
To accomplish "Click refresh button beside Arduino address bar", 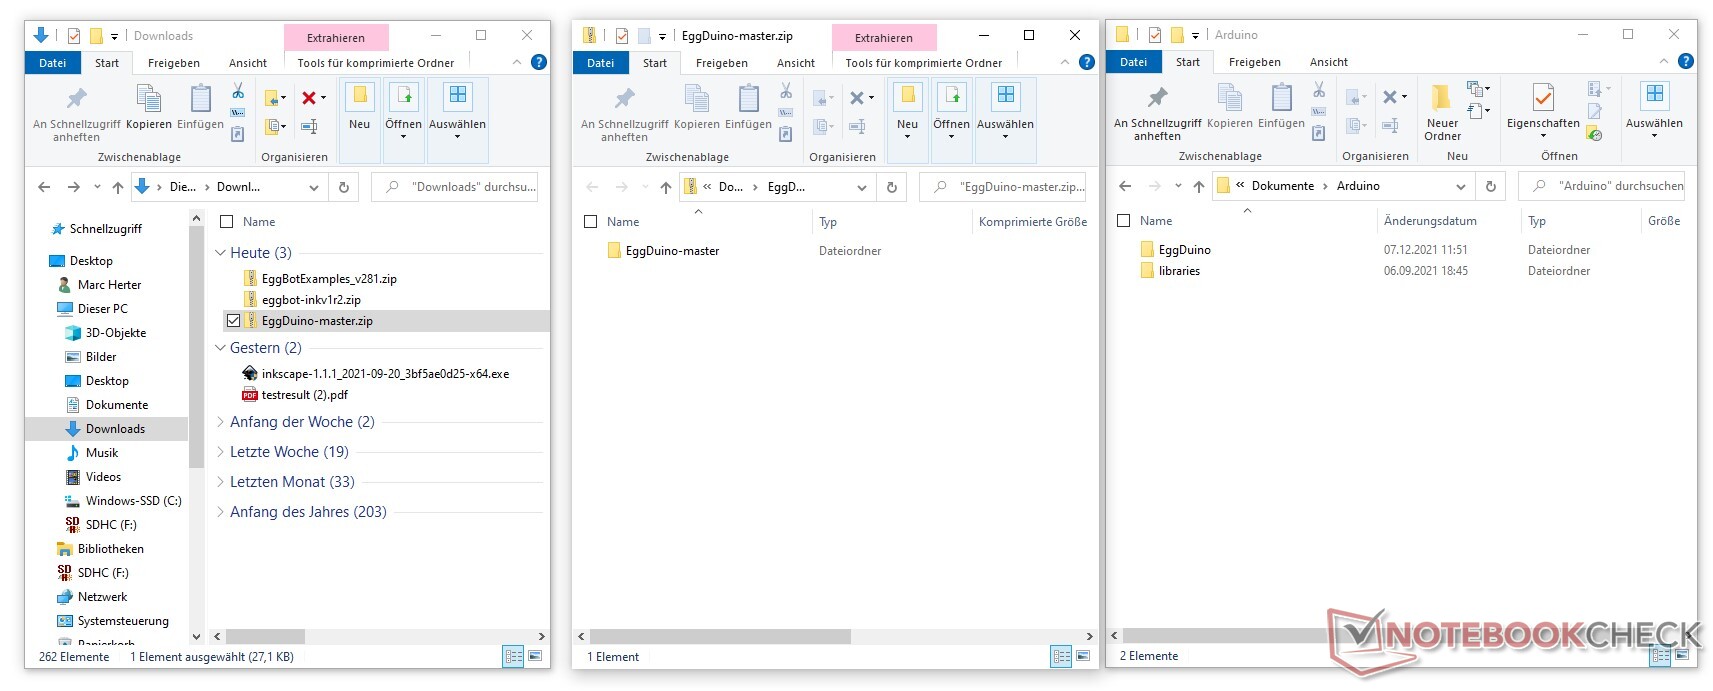I will 1490,186.
